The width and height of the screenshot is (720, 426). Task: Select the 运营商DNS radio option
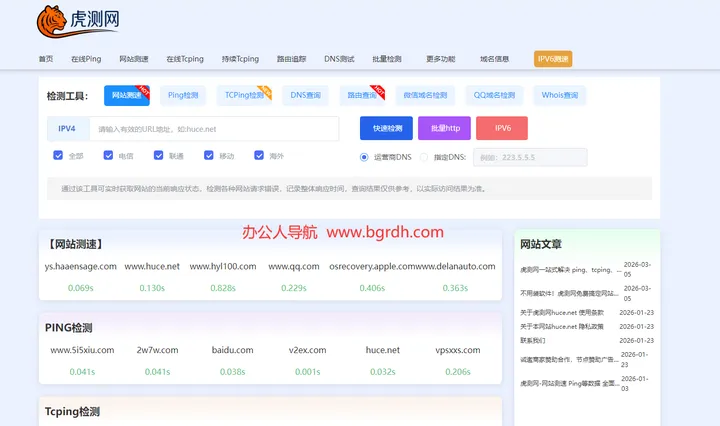click(364, 157)
